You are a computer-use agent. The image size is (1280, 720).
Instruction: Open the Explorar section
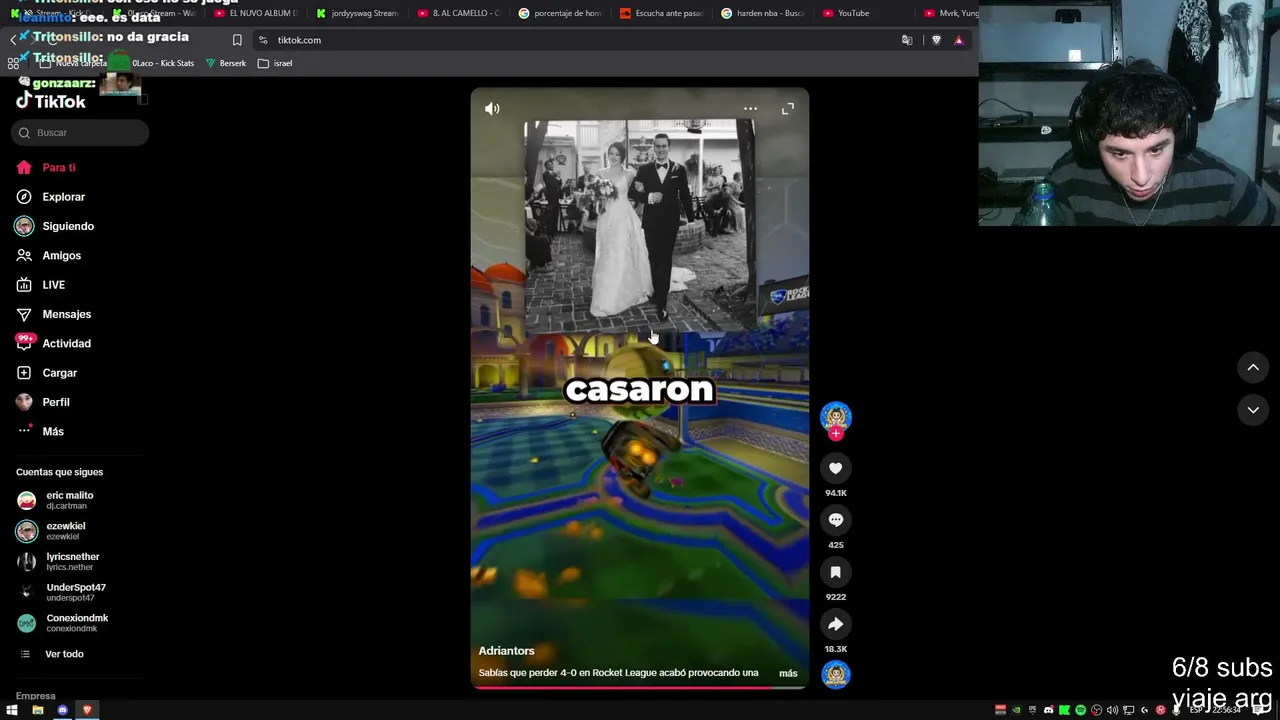pyautogui.click(x=51, y=197)
